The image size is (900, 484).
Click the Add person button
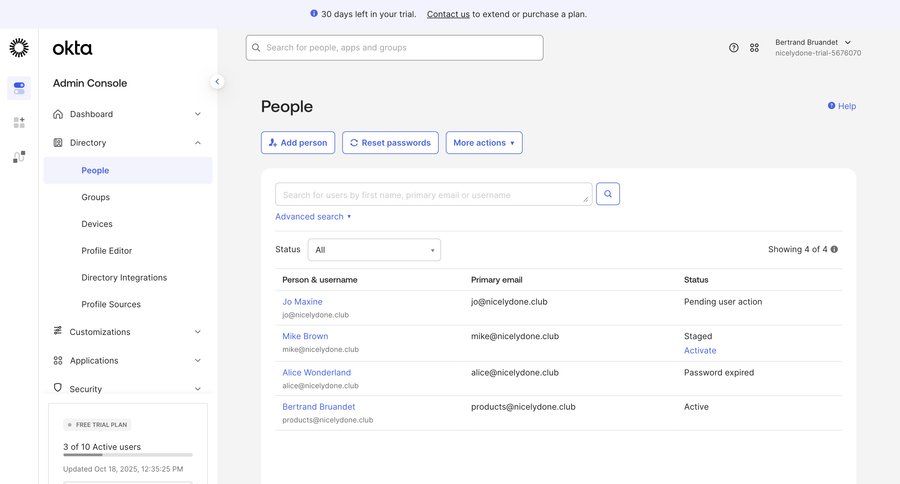298,143
